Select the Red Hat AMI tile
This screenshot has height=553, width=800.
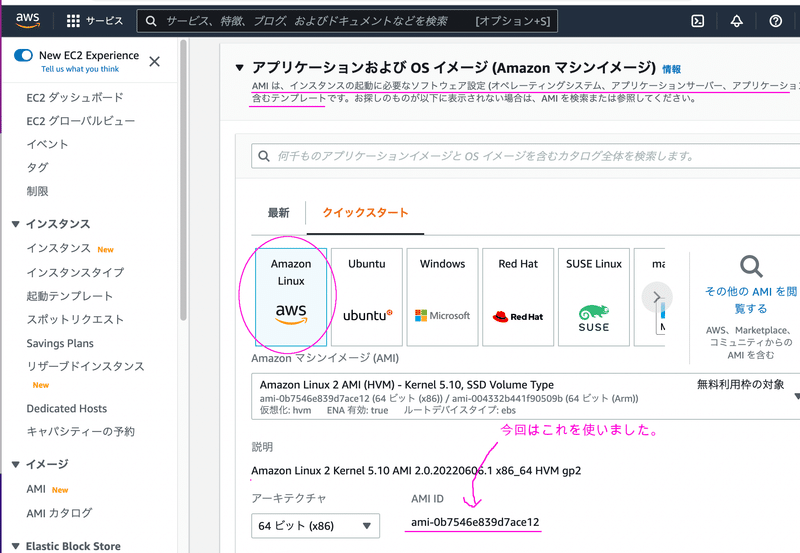coord(518,297)
